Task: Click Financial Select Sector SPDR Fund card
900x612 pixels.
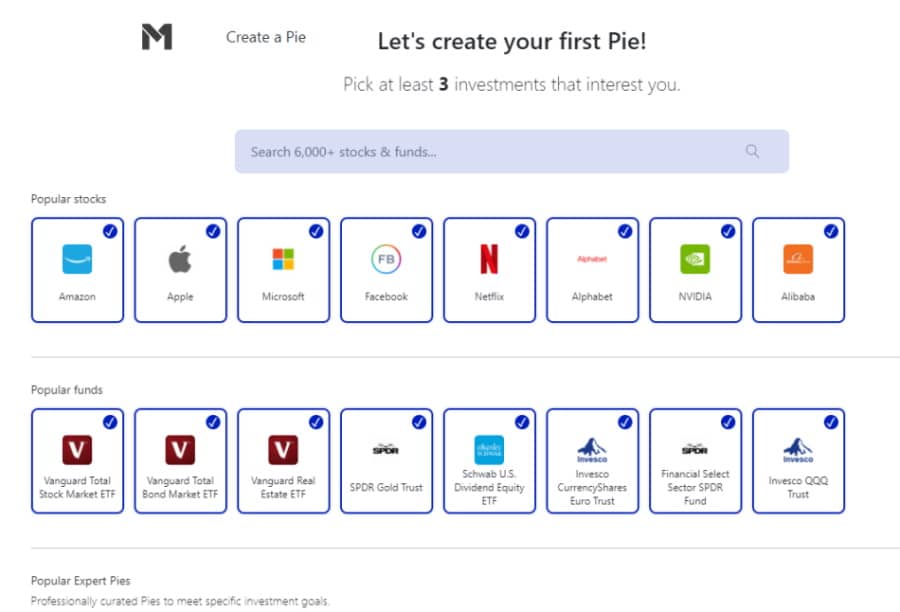Action: 695,461
